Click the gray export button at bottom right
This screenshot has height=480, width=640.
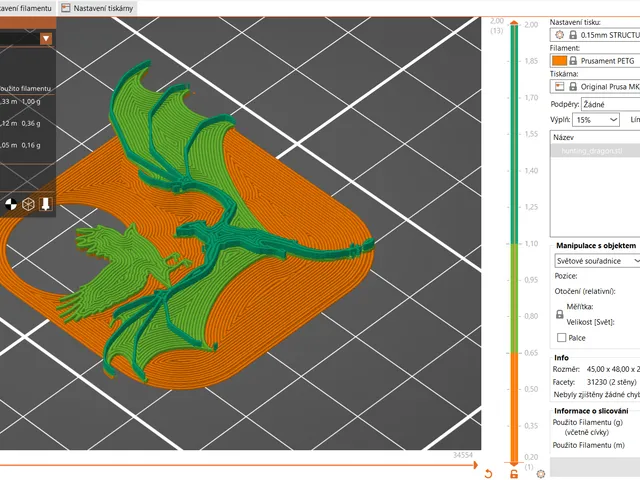point(595,466)
